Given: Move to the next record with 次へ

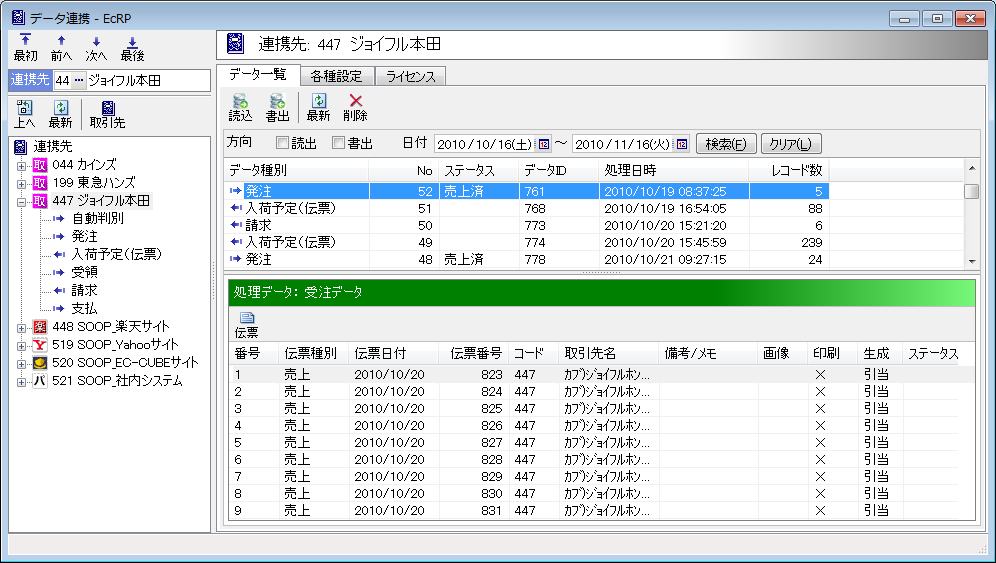Looking at the screenshot, I should 96,48.
